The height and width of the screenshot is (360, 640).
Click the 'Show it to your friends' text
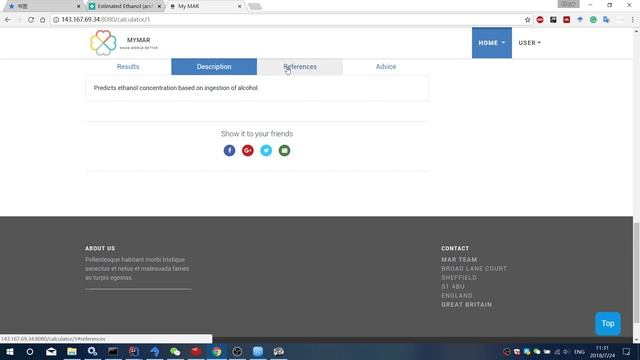[257, 133]
